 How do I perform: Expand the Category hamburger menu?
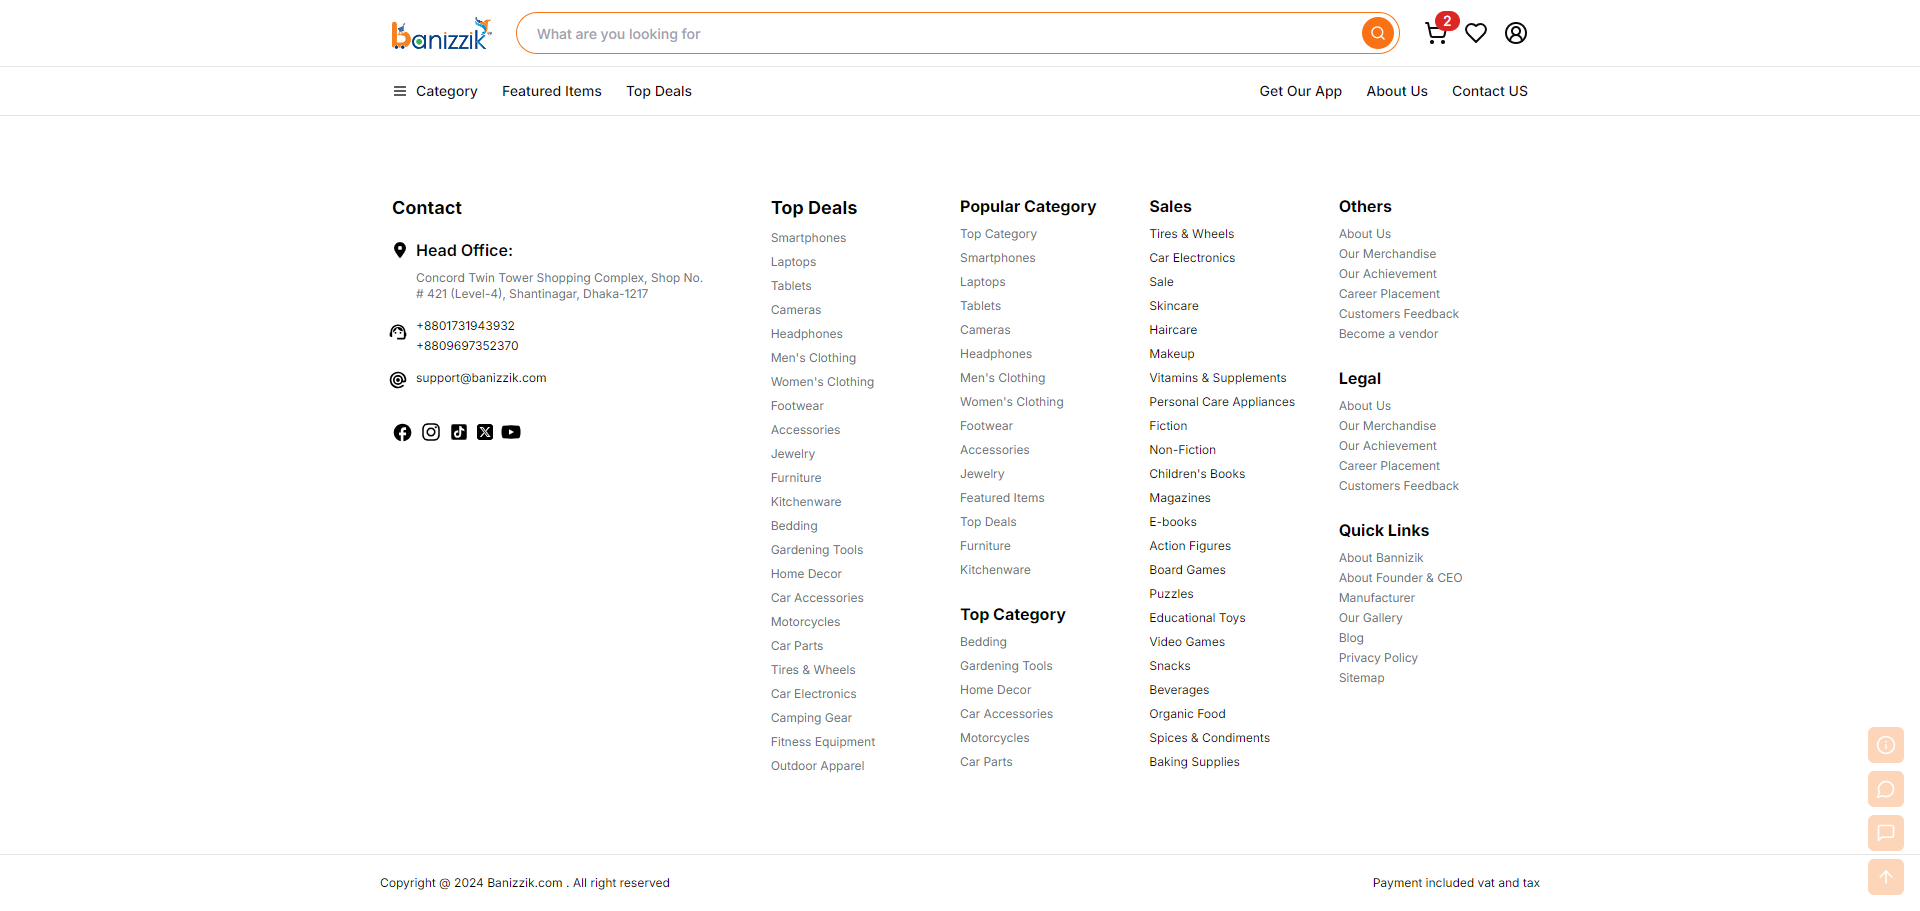click(x=435, y=91)
